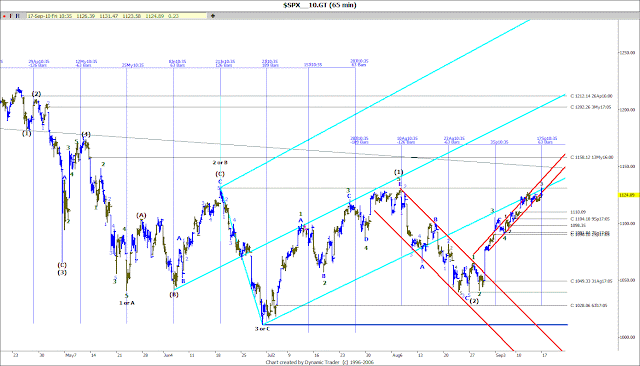Click the (3) wave label under the May low
Screen dimensions: 640x366
pos(62,272)
